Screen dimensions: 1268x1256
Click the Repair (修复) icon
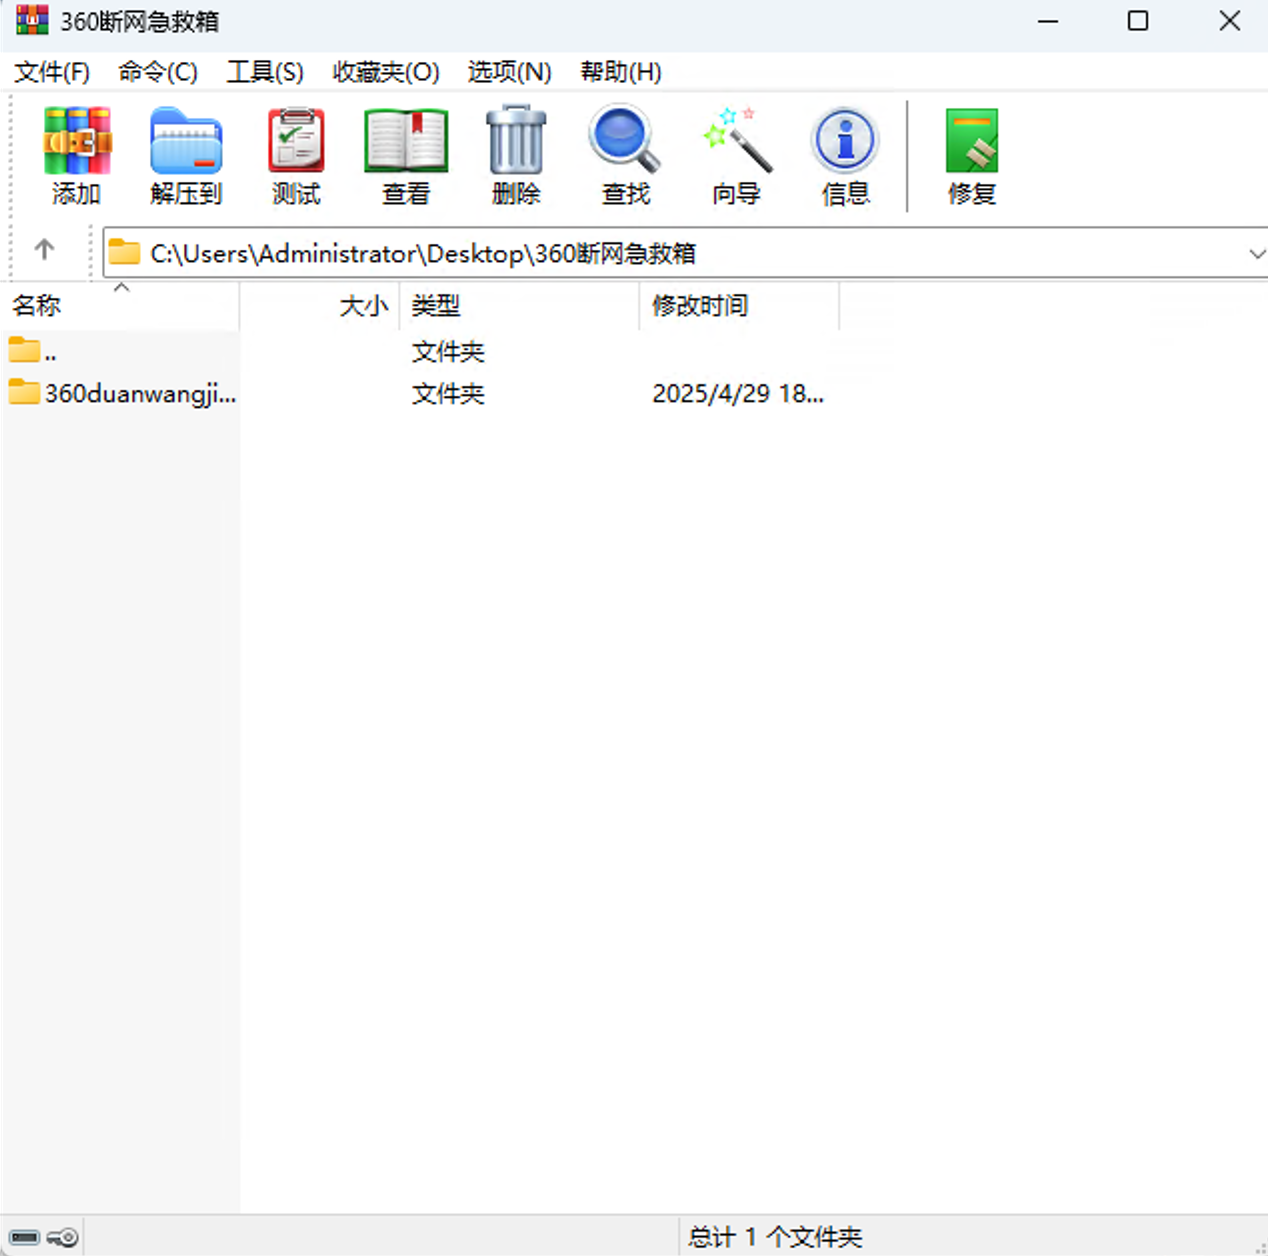click(x=972, y=155)
